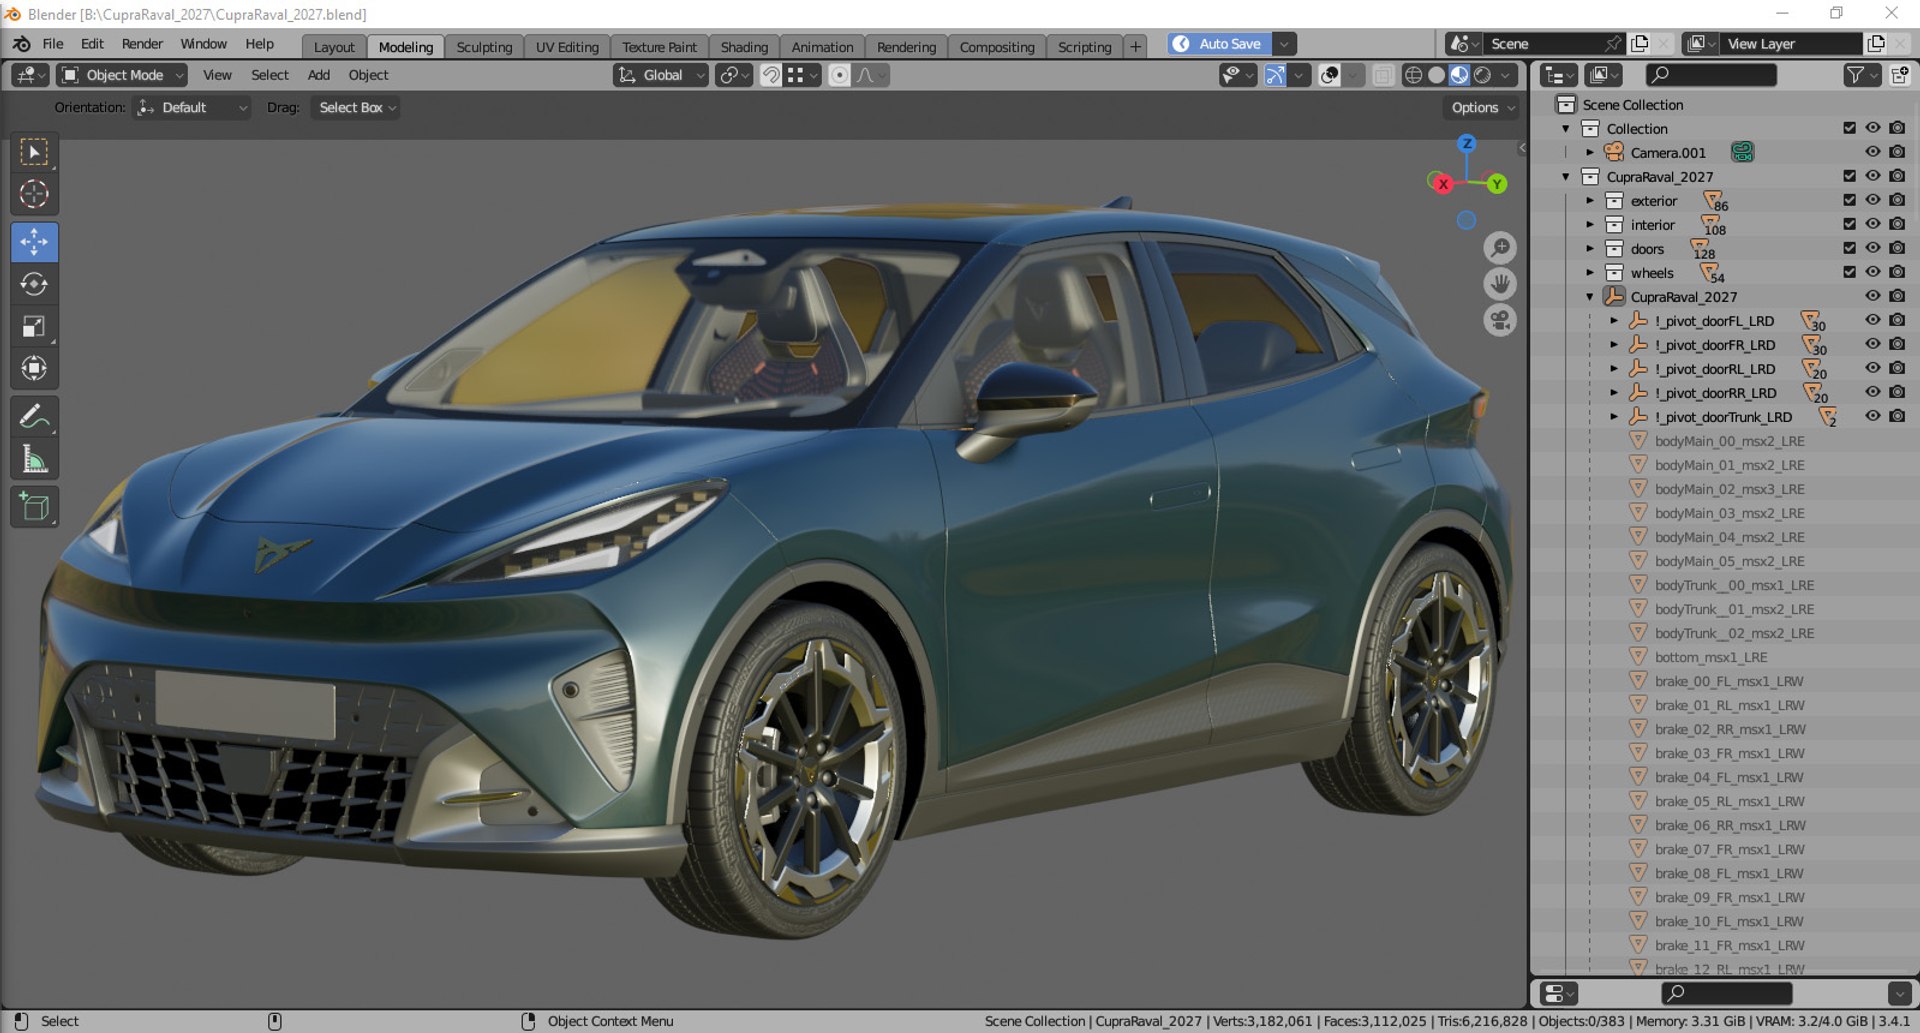Collapse the CupraRaval_2027 armature object
1920x1033 pixels.
(1590, 296)
